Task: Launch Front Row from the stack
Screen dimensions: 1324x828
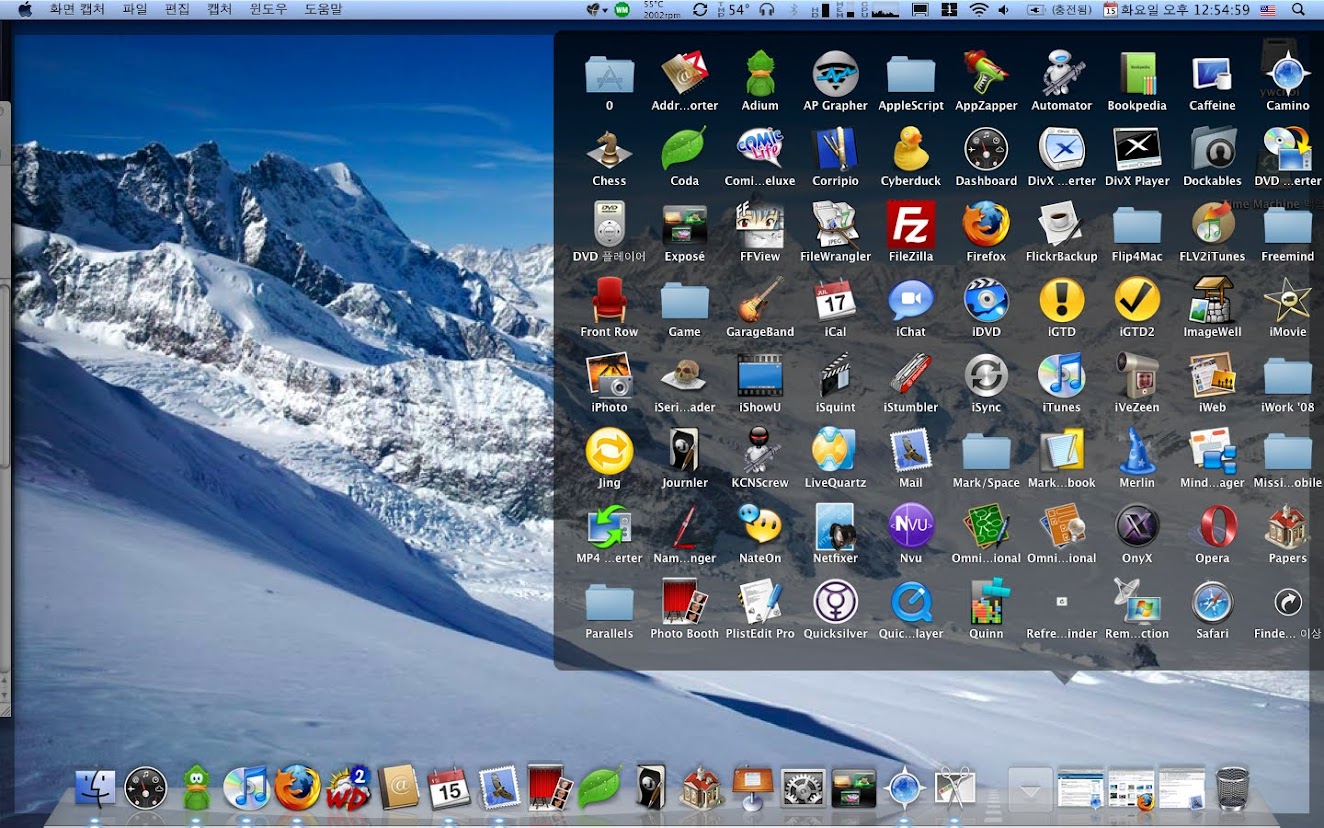Action: (x=609, y=302)
